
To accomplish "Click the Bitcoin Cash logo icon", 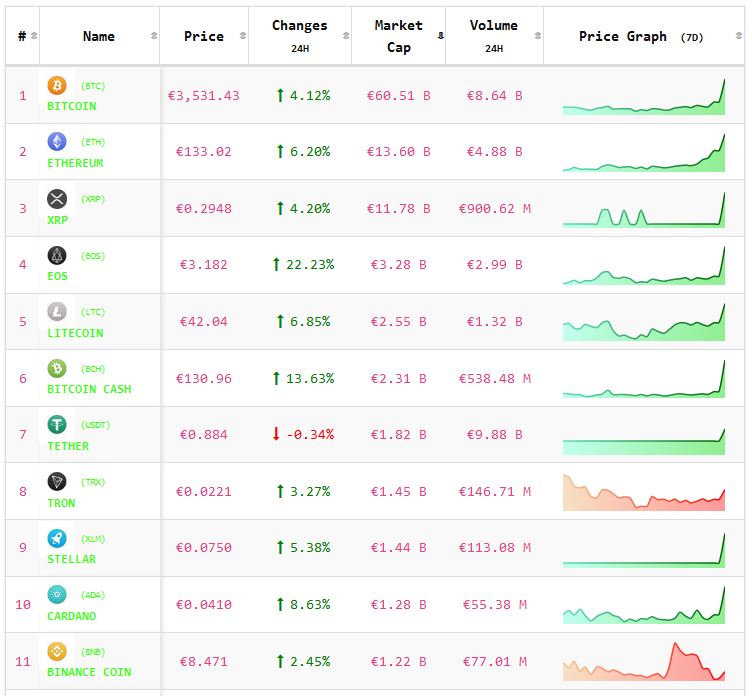I will [x=57, y=369].
